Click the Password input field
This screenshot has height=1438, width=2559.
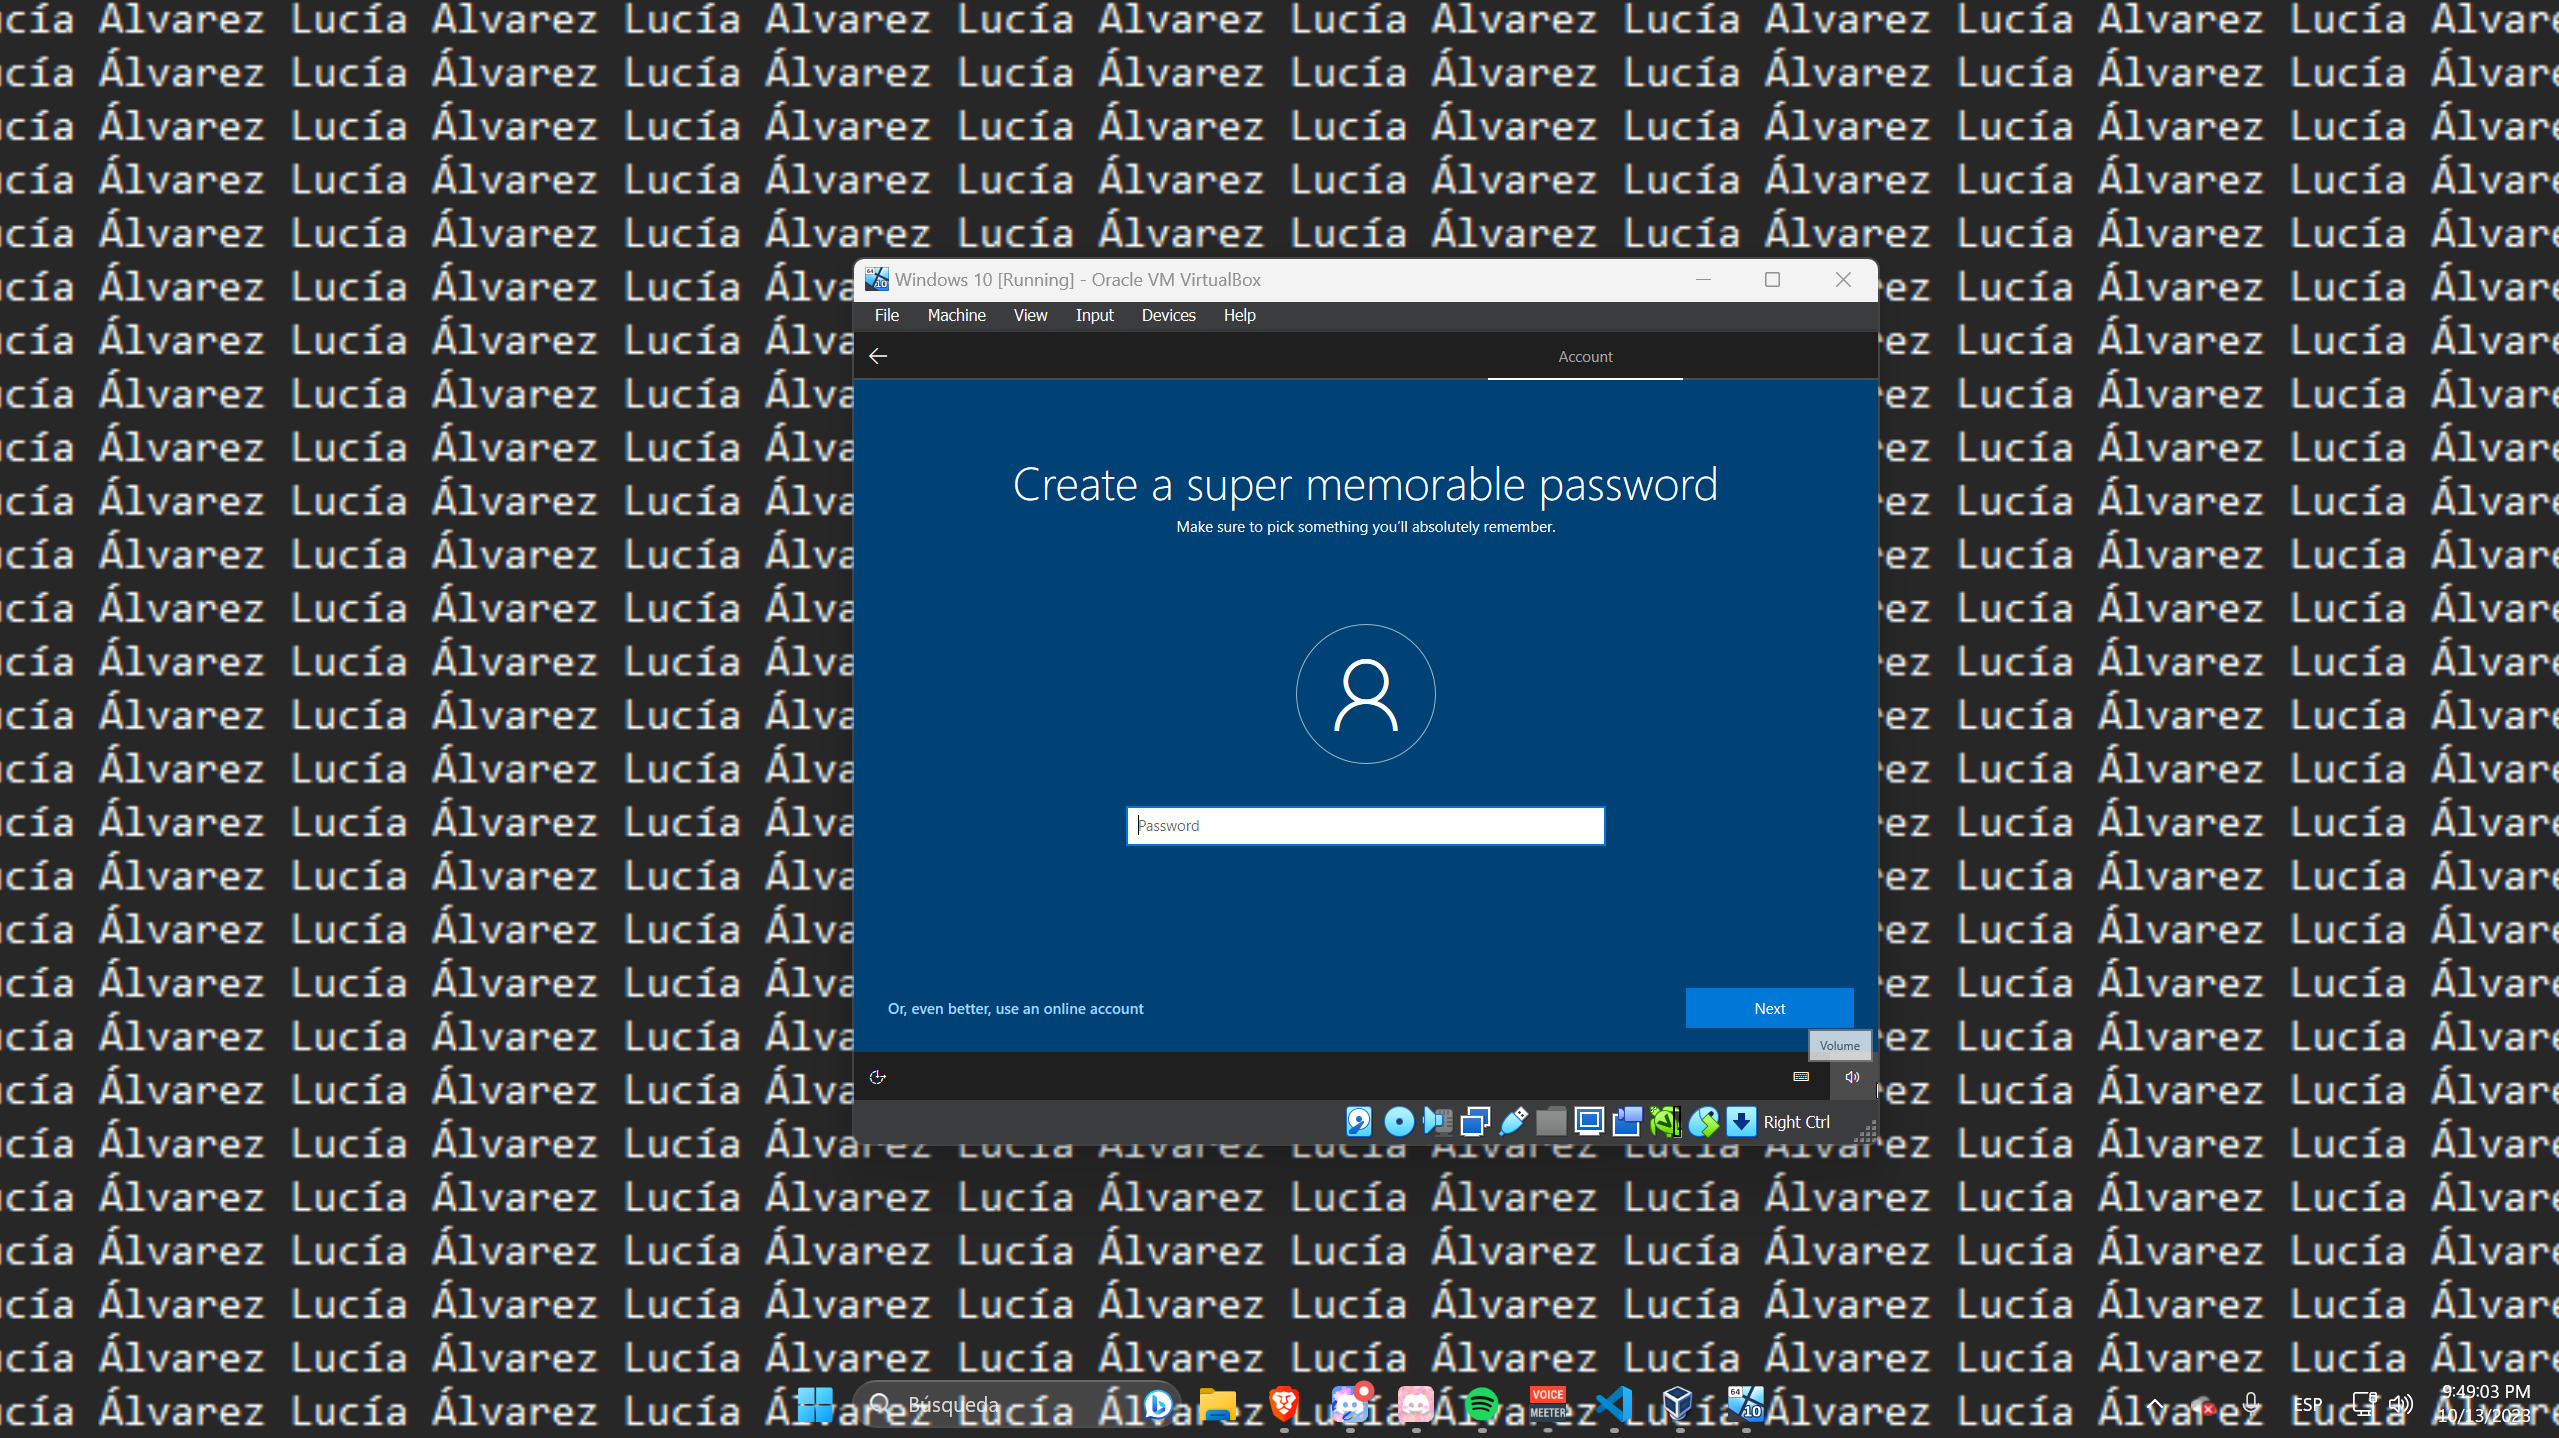coord(1365,825)
